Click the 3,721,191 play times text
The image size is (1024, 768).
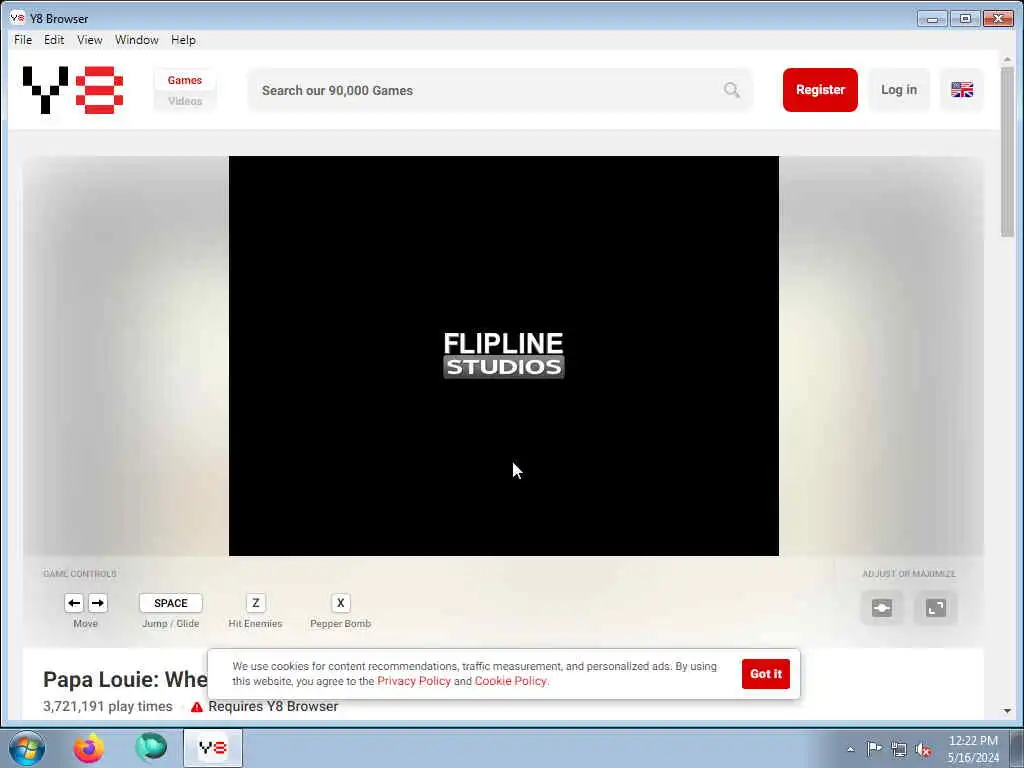[x=108, y=707]
